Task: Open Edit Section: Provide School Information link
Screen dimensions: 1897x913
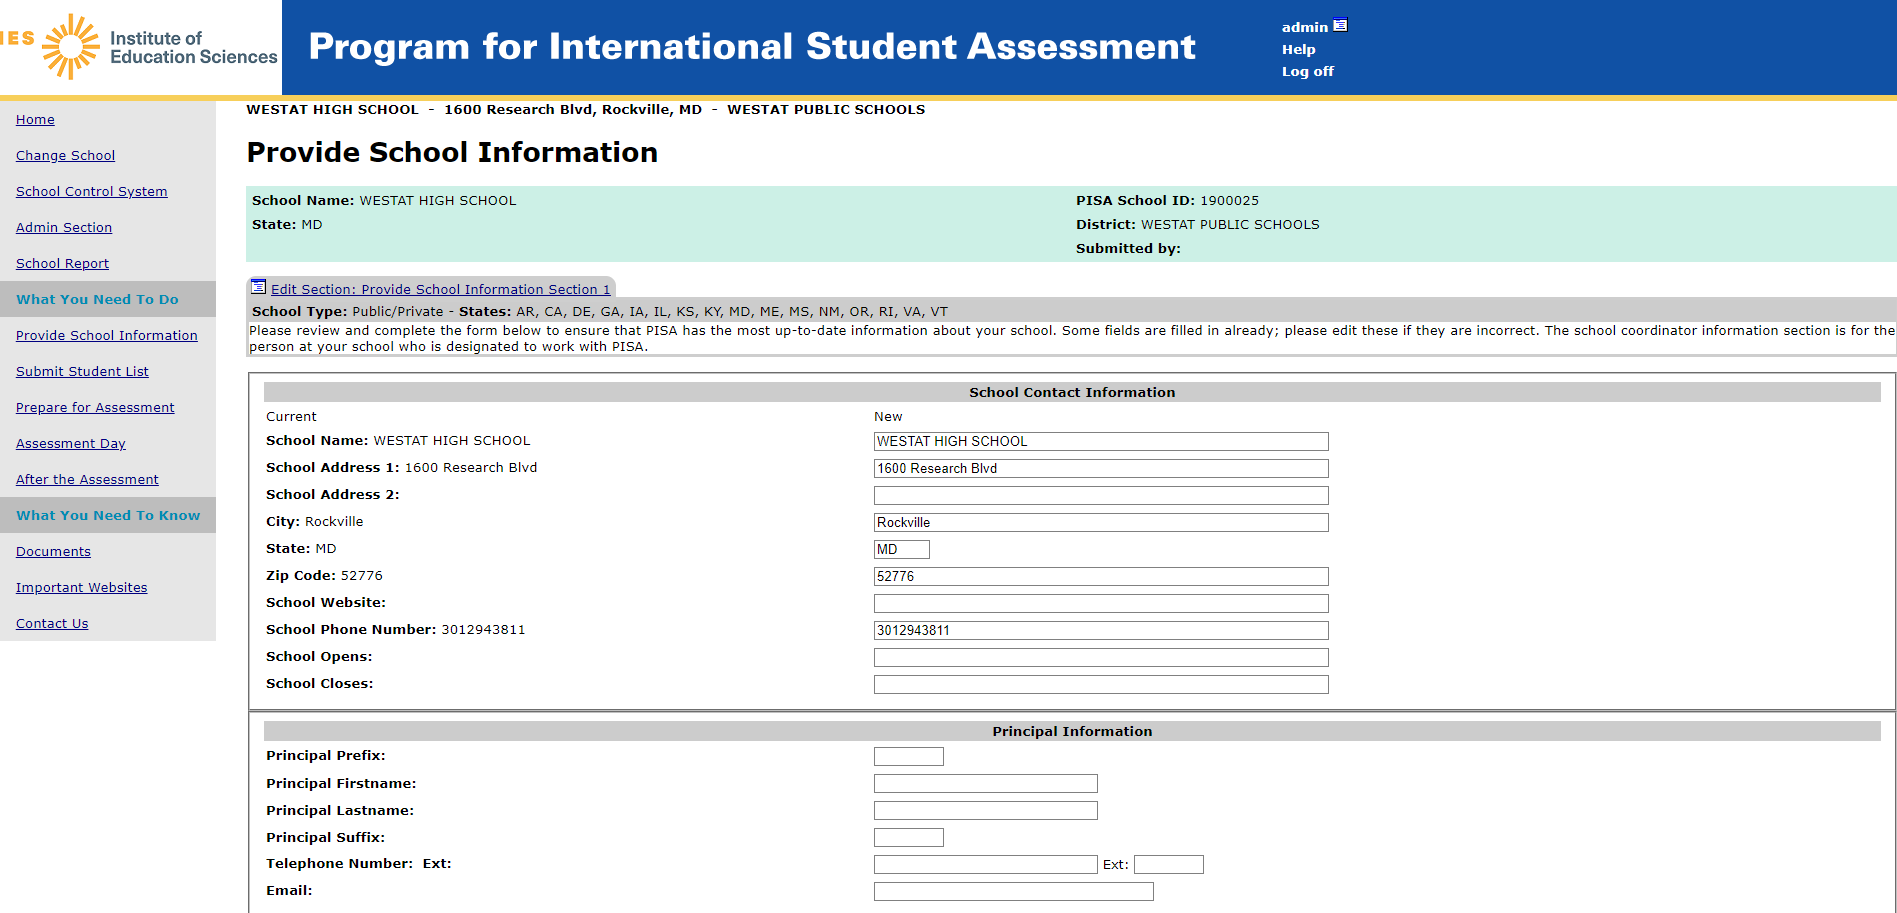Action: click(x=440, y=289)
